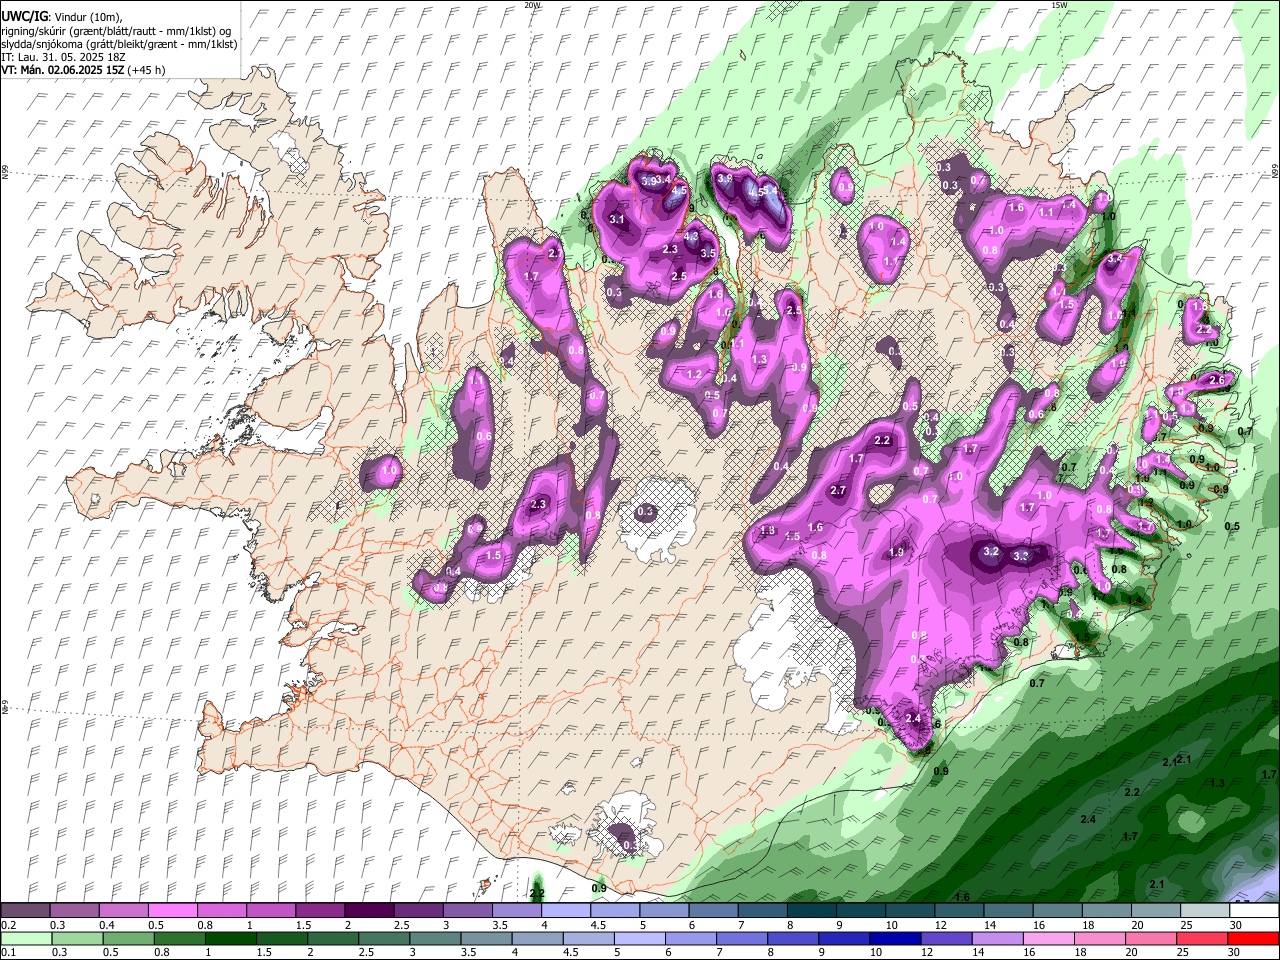Pick the 0.2 dark purple swatch, upper legend
1280x960 pixels.
tap(25, 911)
